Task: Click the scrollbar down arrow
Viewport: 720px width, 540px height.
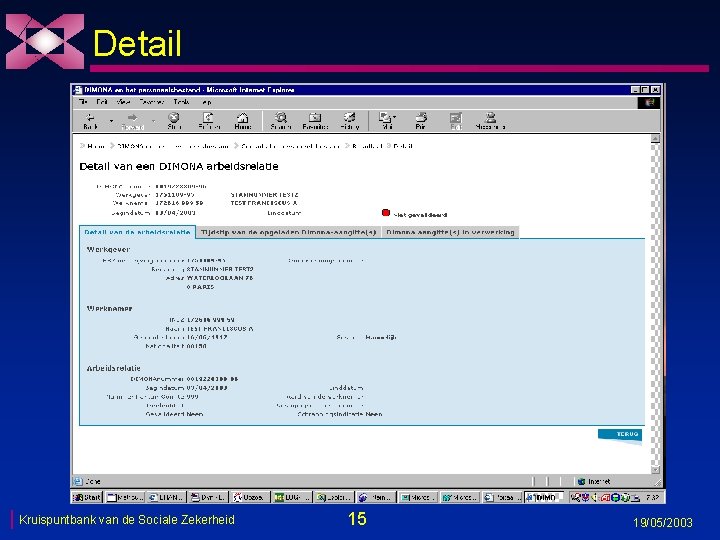Action: pos(656,469)
